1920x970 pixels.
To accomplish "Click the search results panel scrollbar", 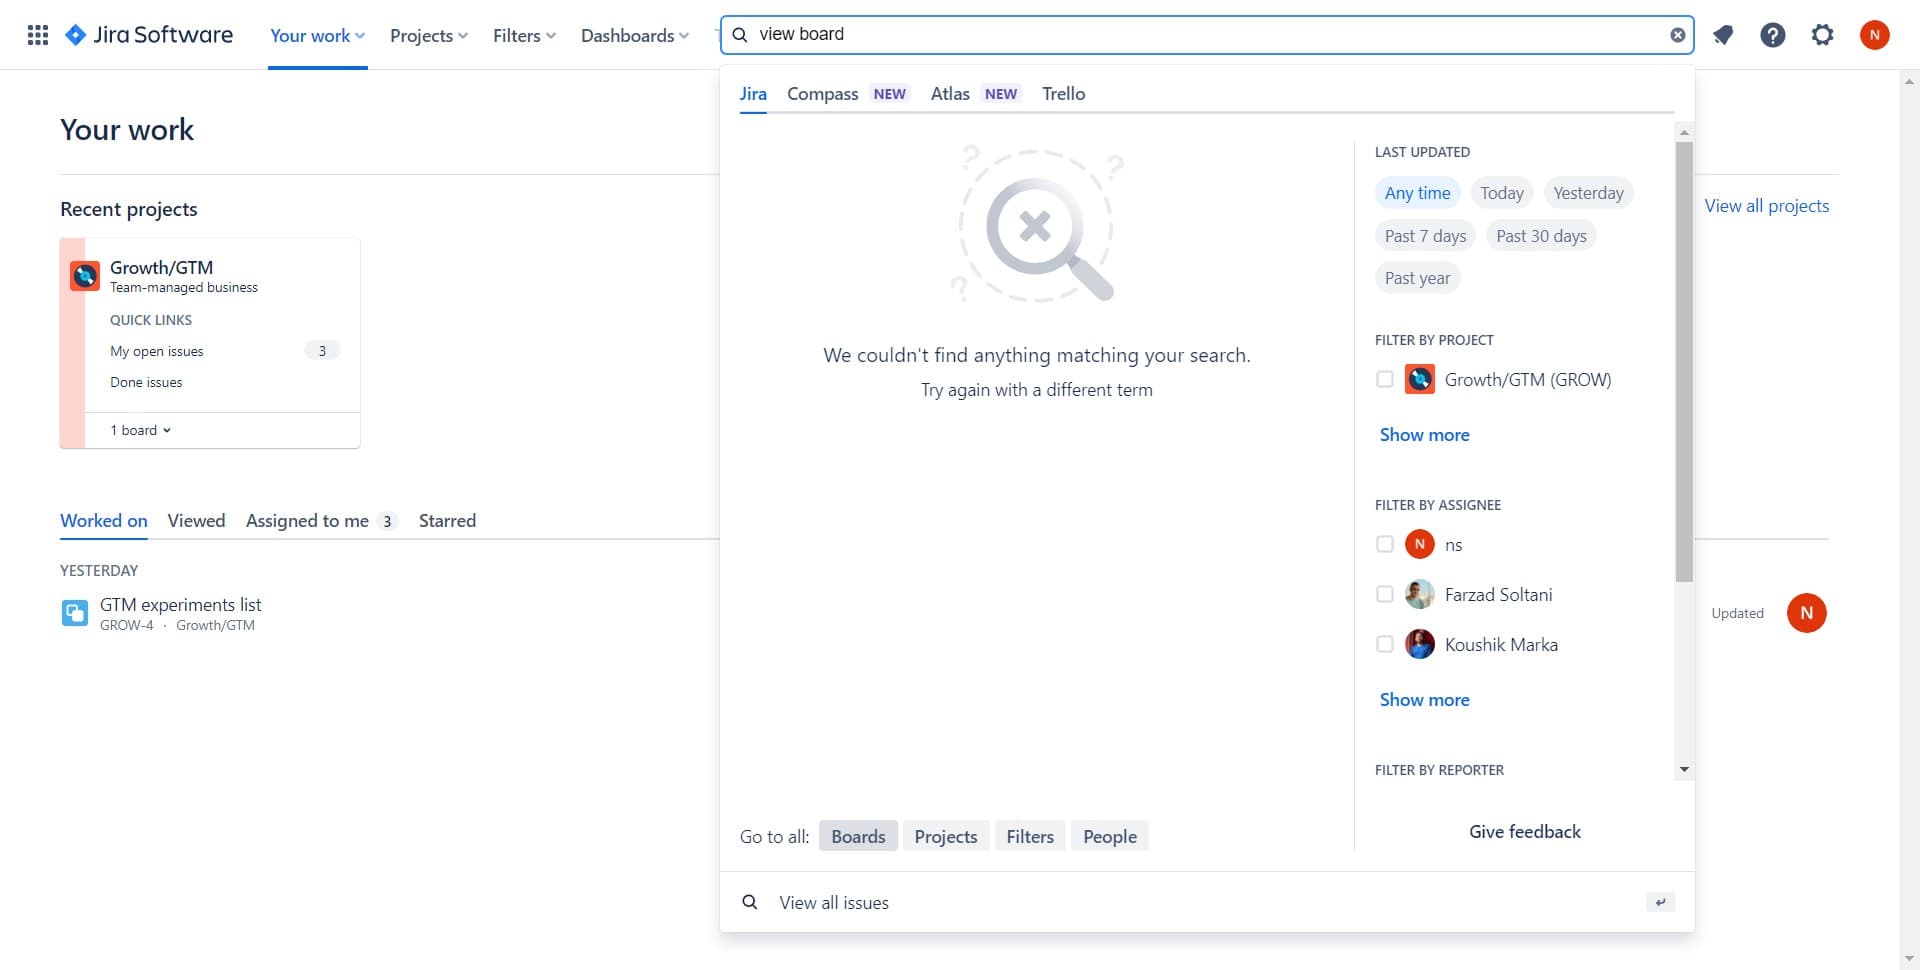I will coord(1684,360).
